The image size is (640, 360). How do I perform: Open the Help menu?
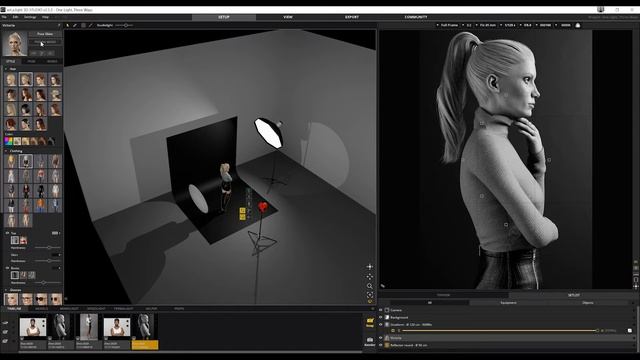coord(45,17)
